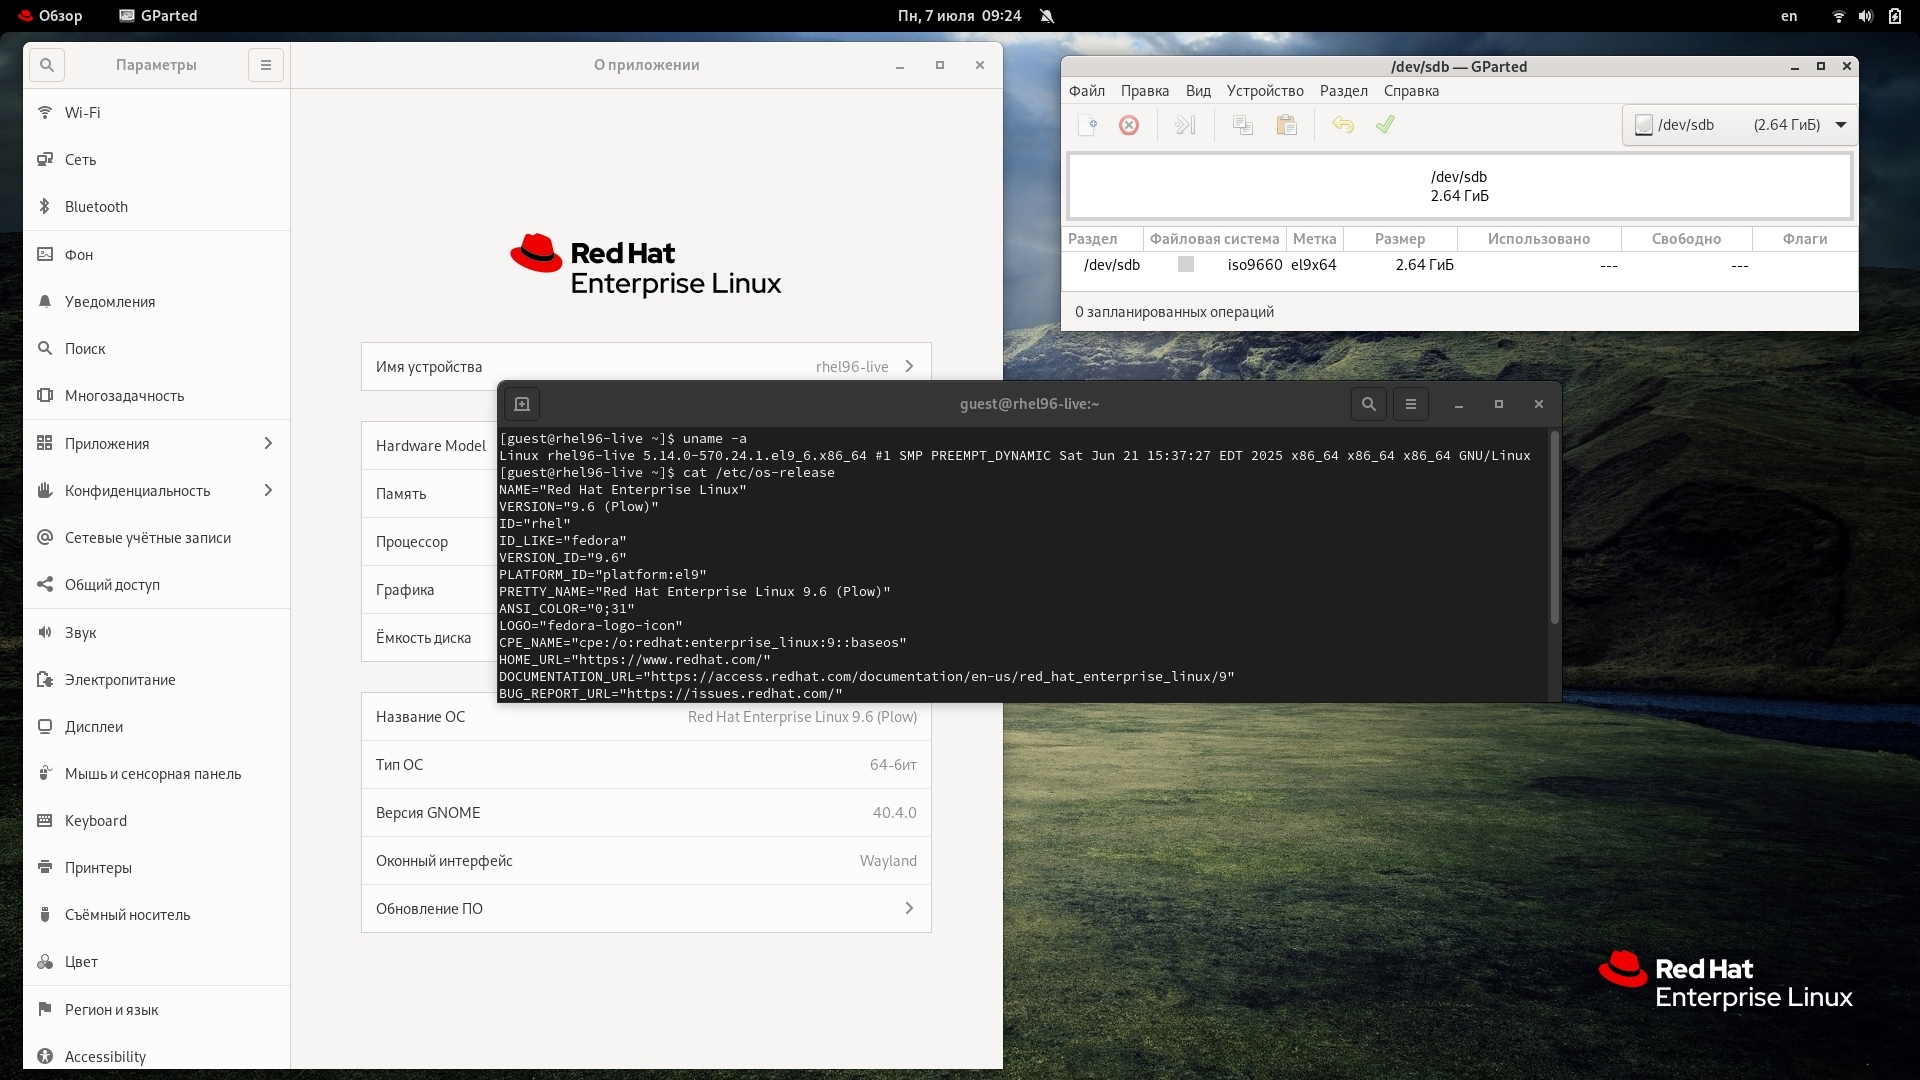Open Цвет color settings
Viewport: 1920px width, 1080px height.
click(x=157, y=962)
